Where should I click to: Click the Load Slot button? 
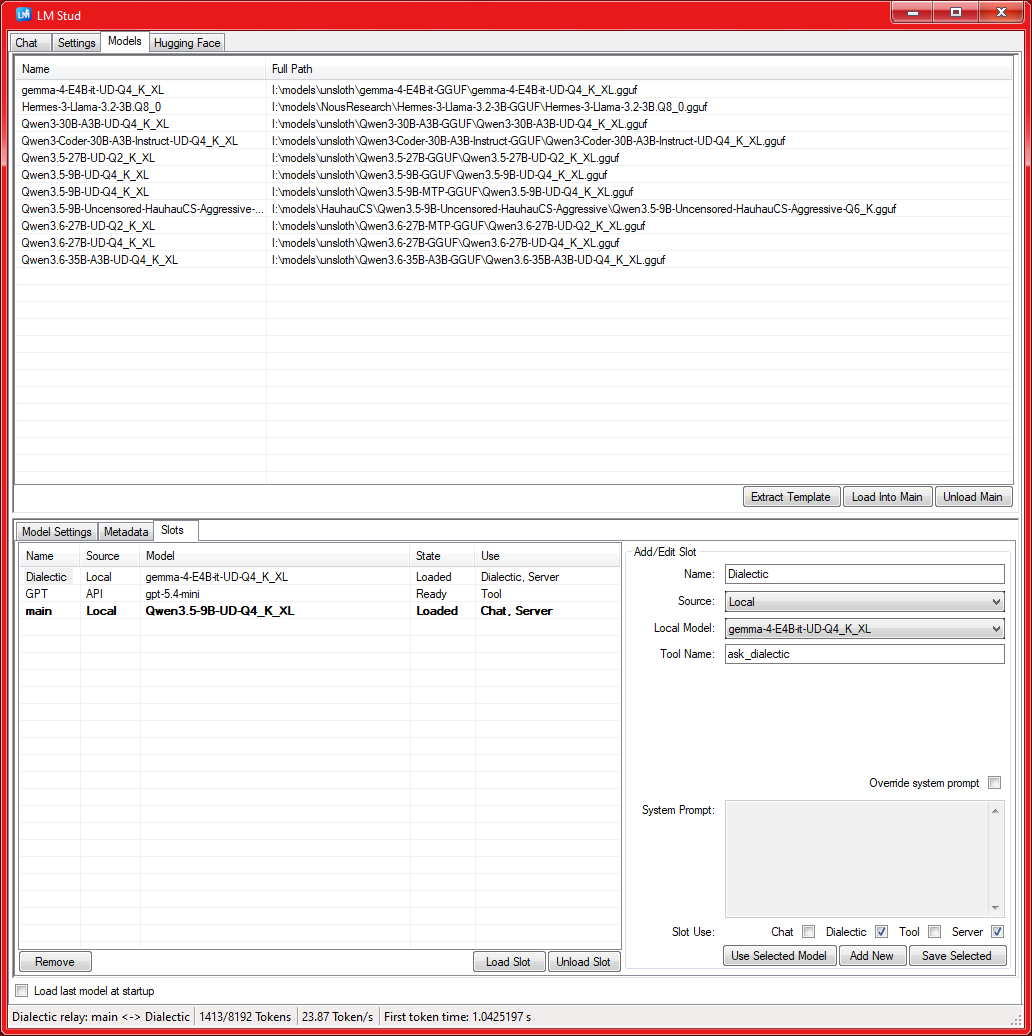(x=509, y=962)
